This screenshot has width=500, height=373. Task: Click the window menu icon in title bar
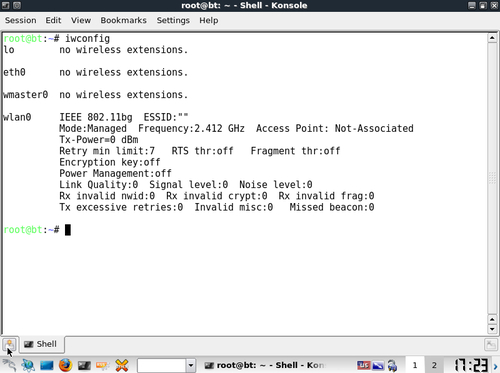[5, 5]
